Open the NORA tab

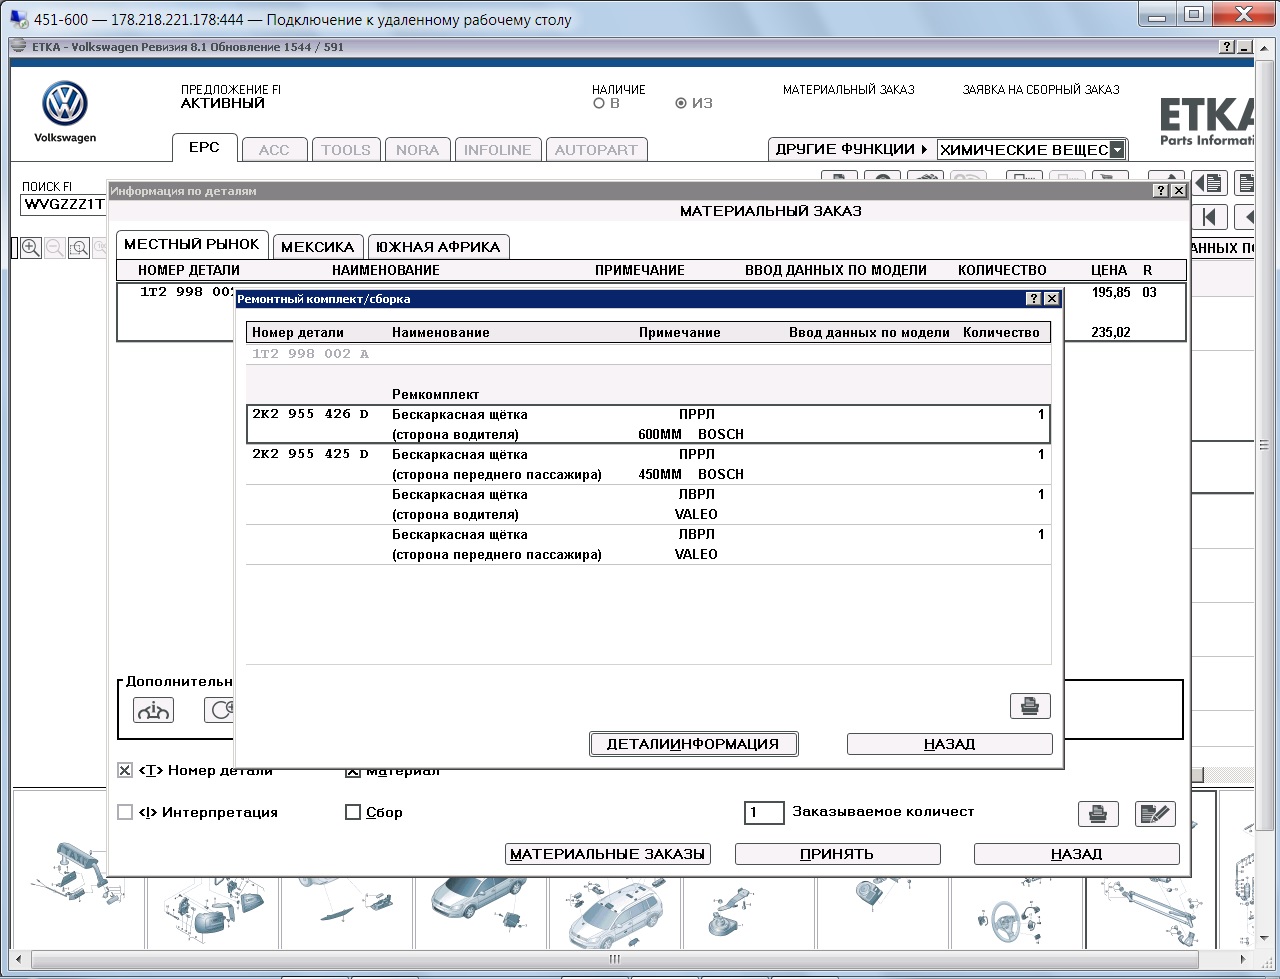[417, 150]
